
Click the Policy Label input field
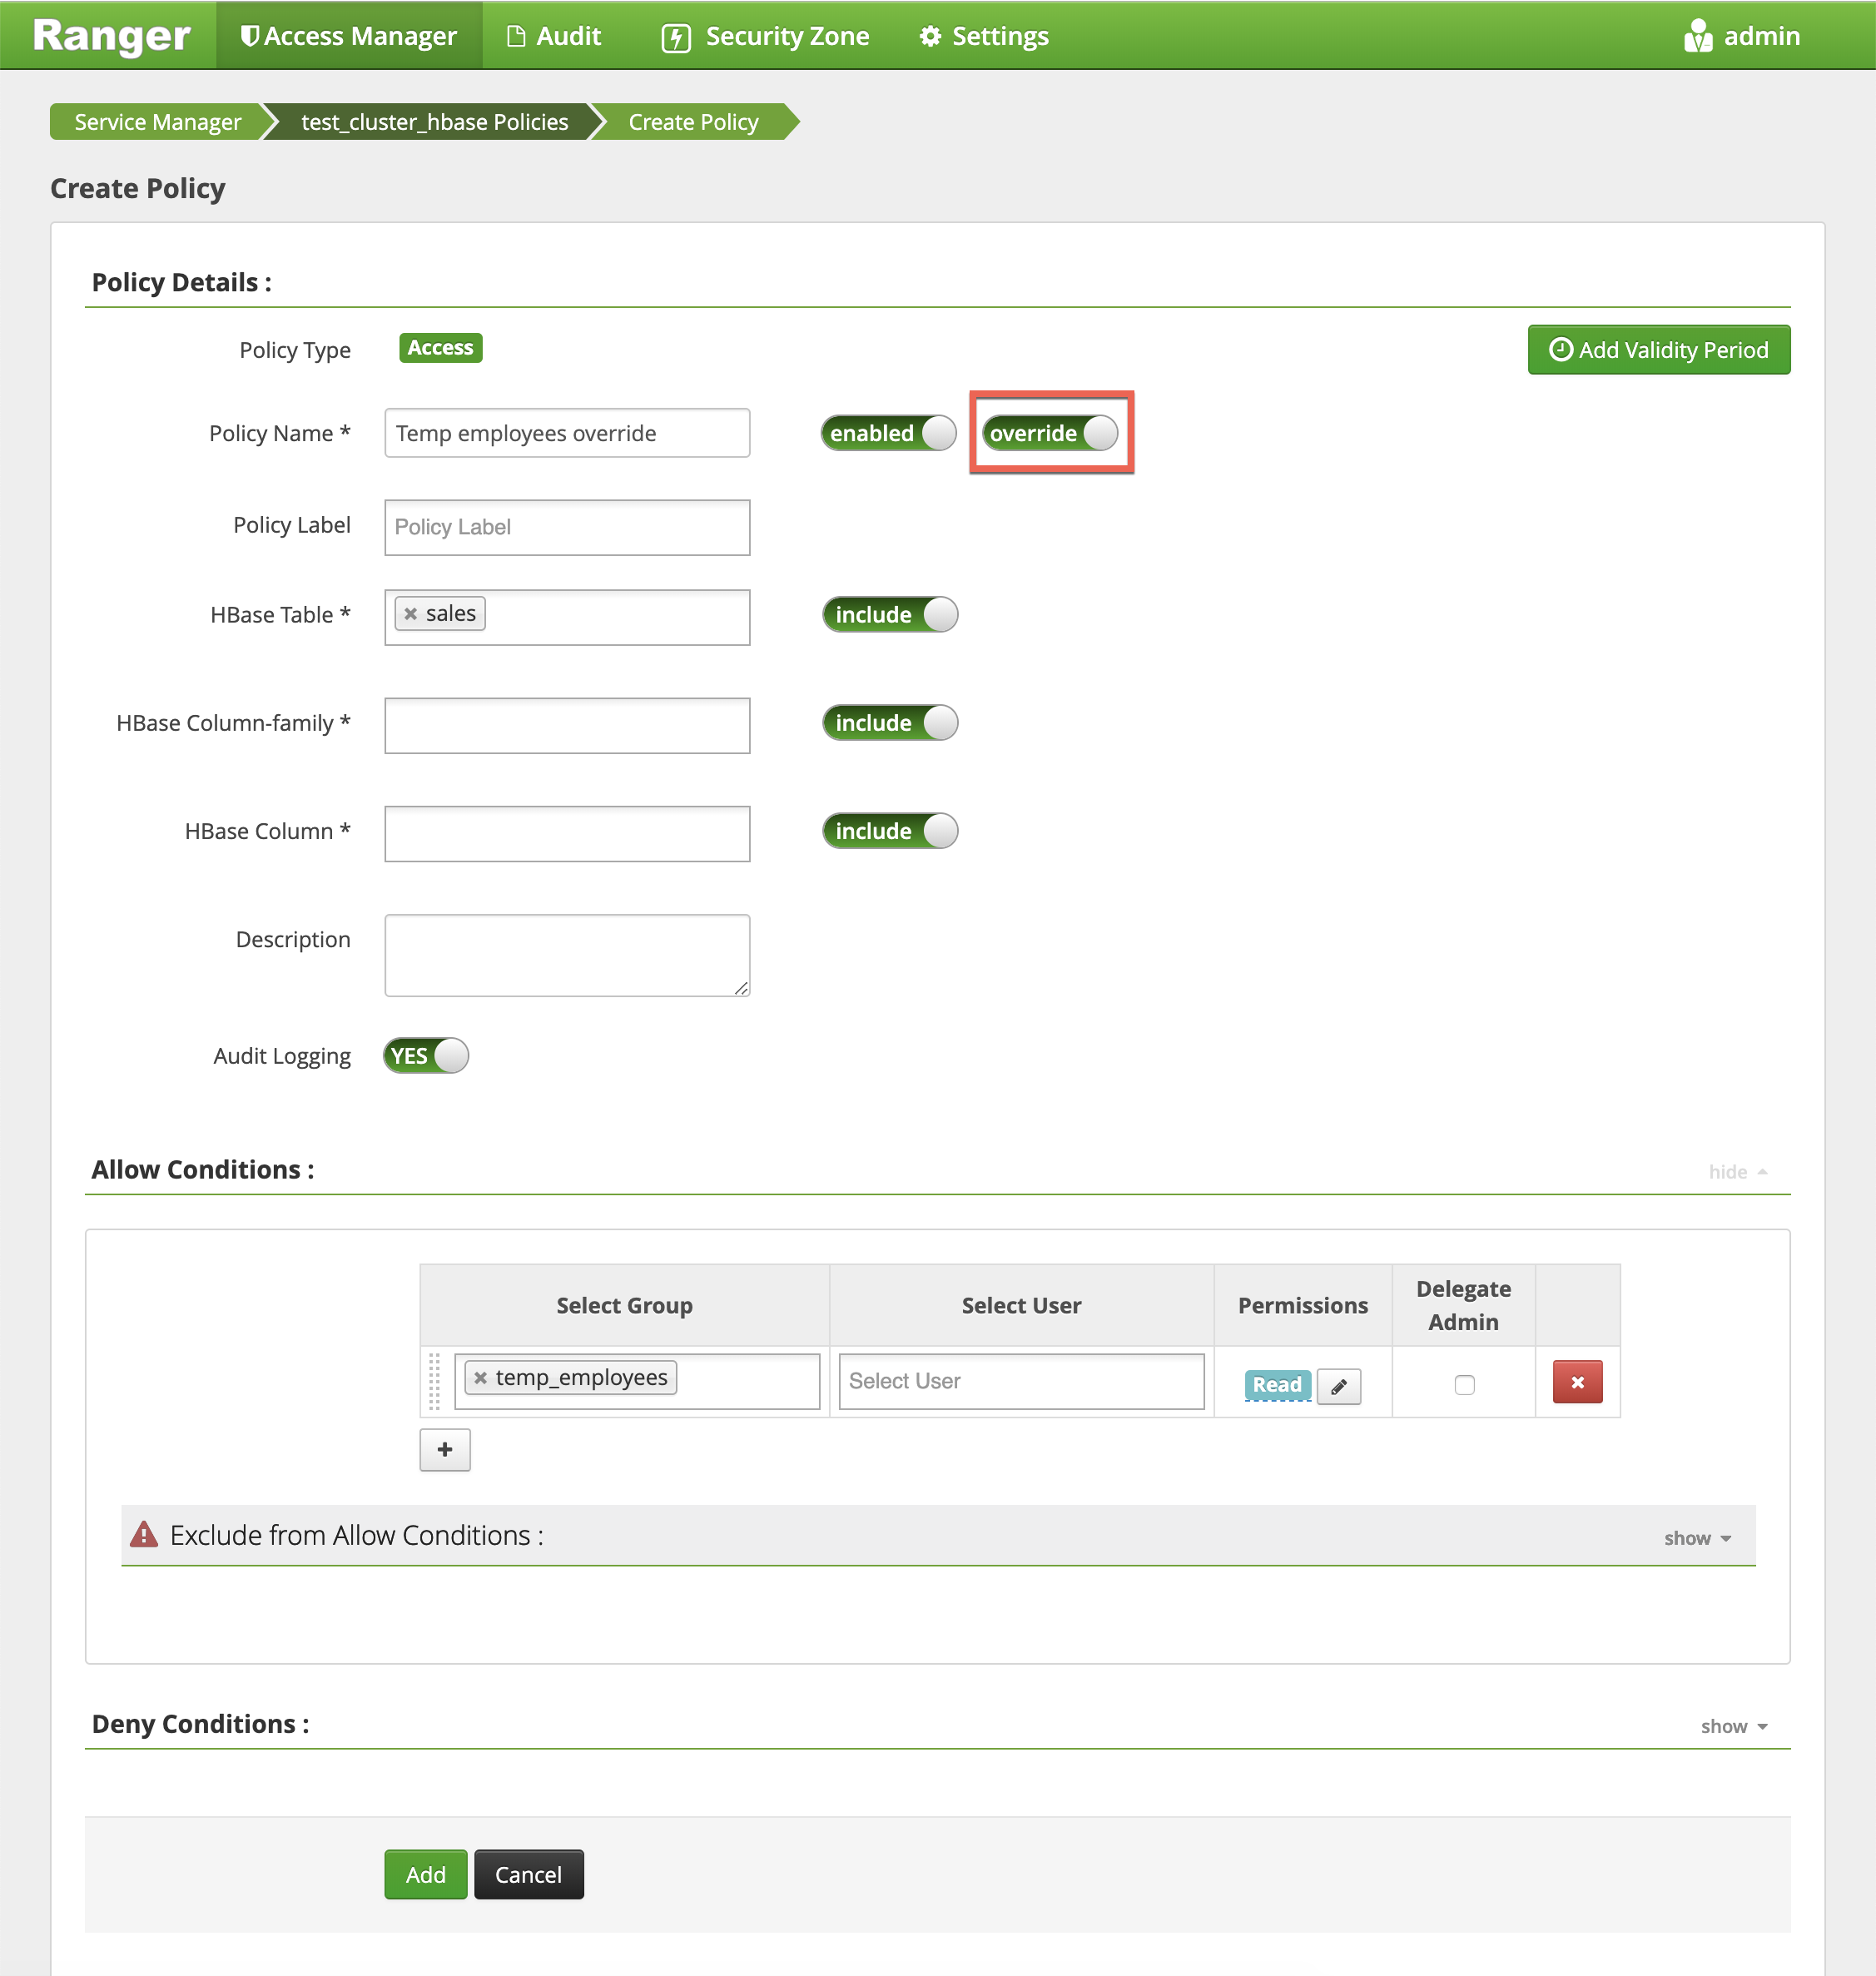(564, 525)
